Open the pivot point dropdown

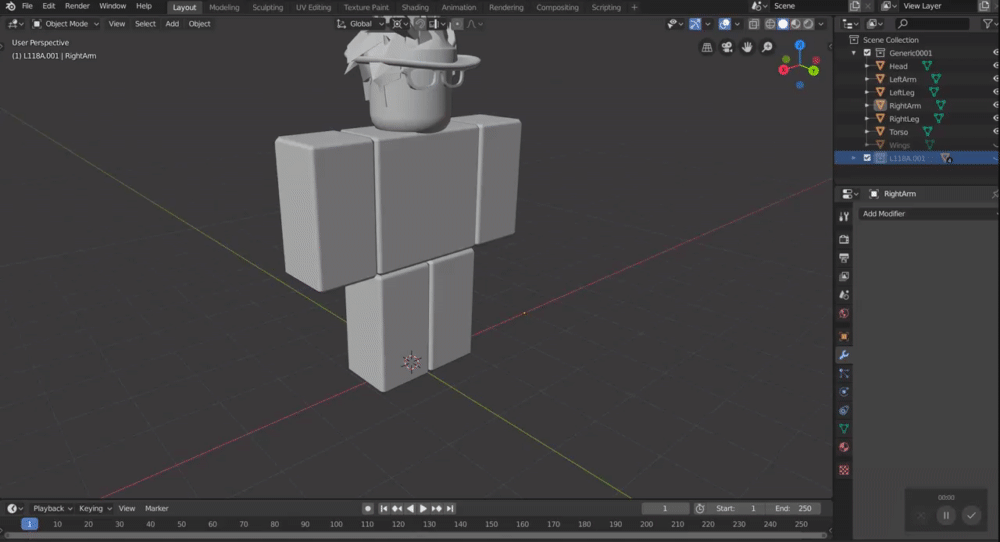[400, 24]
